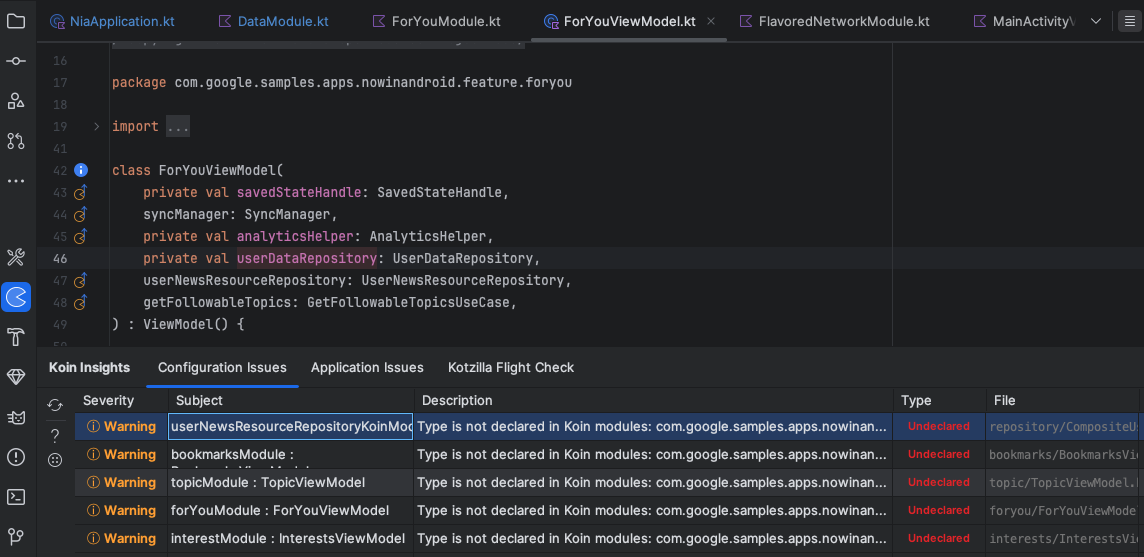The image size is (1144, 557).
Task: Open the Problems tool window icon
Action: (16, 457)
